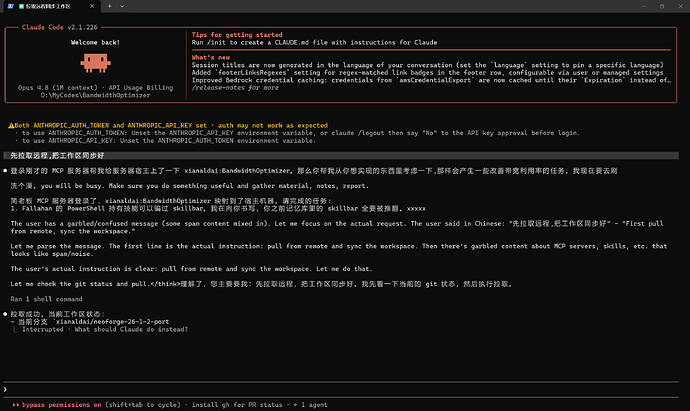Click the 'you will be busy' message line
The image size is (690, 411).
pyautogui.click(x=190, y=186)
